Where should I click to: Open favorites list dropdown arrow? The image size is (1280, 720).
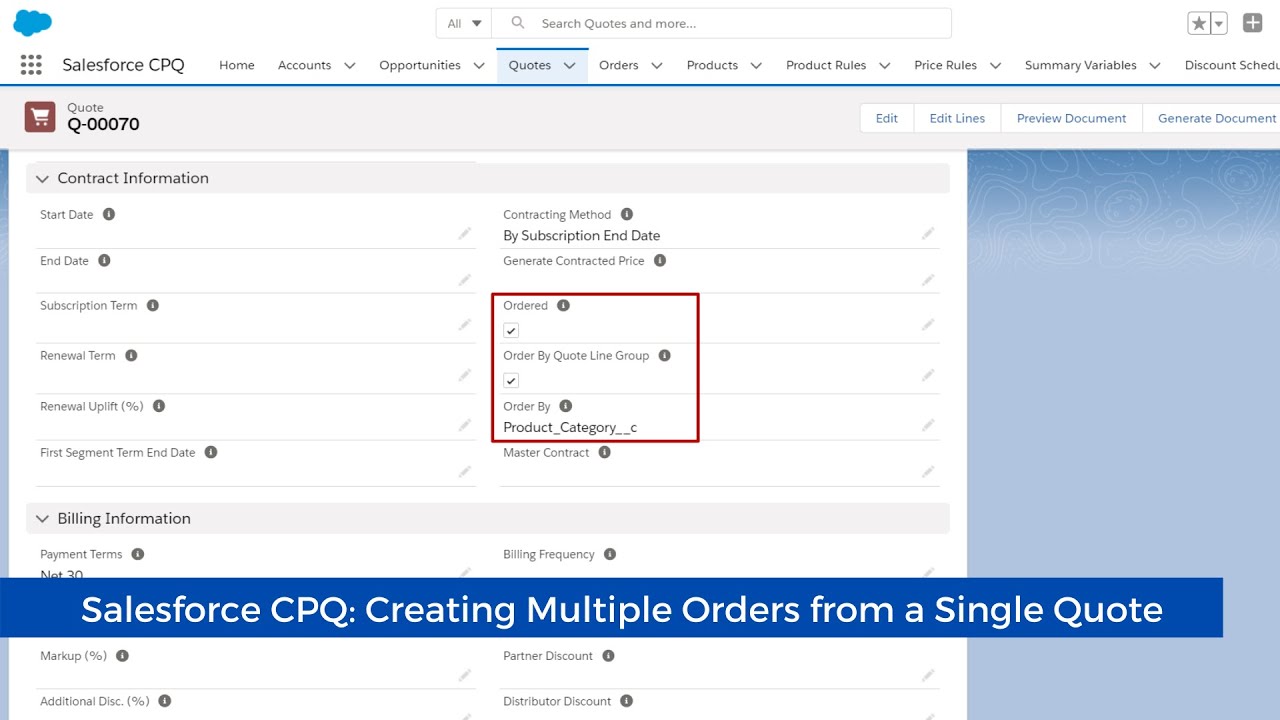tap(1219, 23)
